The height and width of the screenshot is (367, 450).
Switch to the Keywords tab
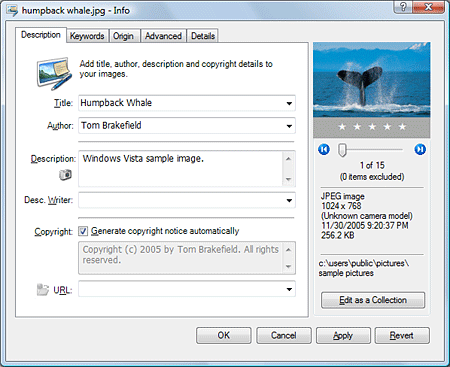coord(87,36)
